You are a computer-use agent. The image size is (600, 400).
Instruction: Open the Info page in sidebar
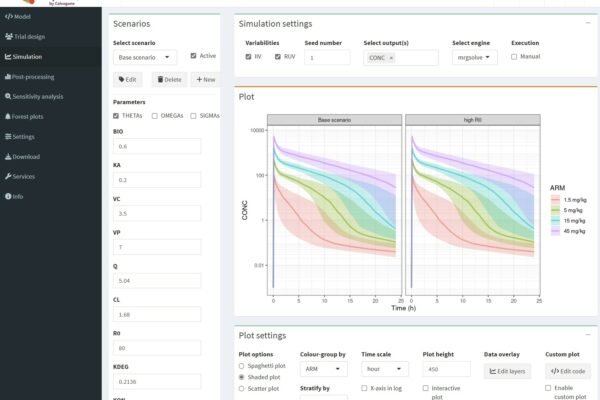pyautogui.click(x=8, y=196)
